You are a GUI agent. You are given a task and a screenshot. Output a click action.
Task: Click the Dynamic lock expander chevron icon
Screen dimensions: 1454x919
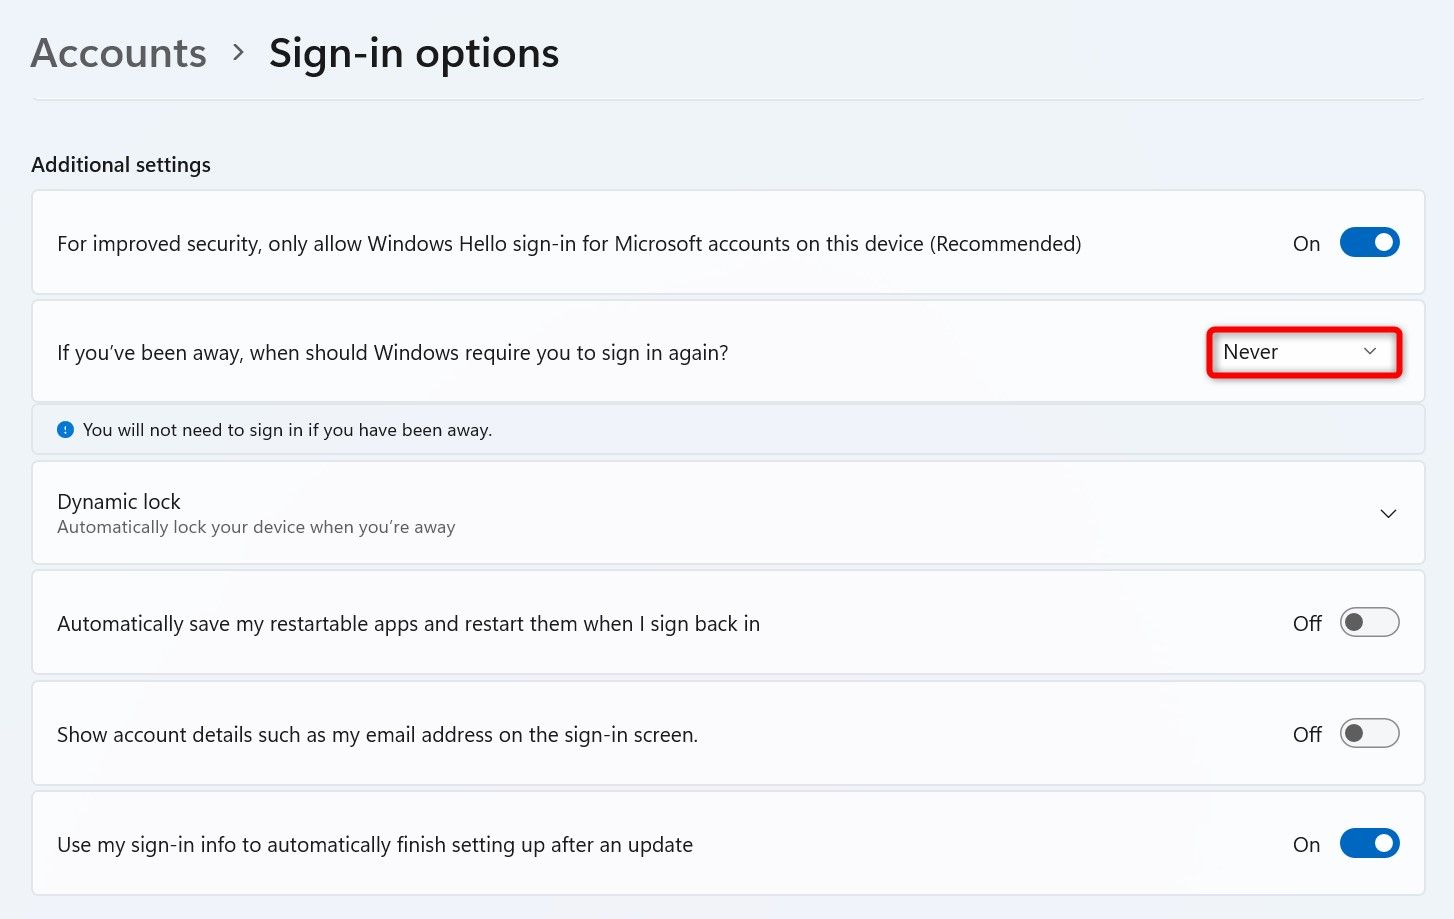coord(1388,513)
